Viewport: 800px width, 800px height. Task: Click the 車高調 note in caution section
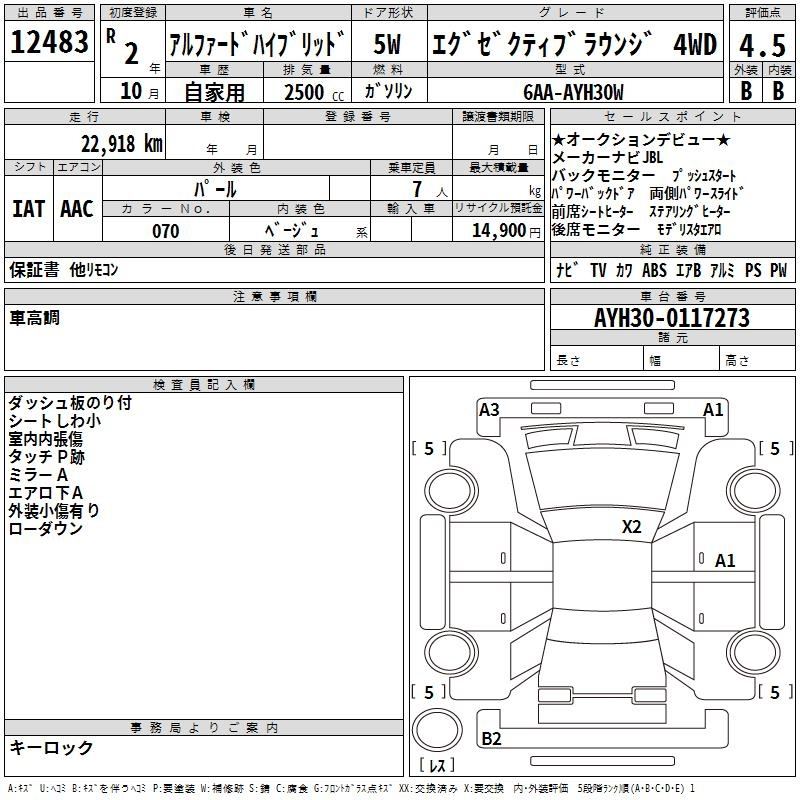click(x=35, y=318)
